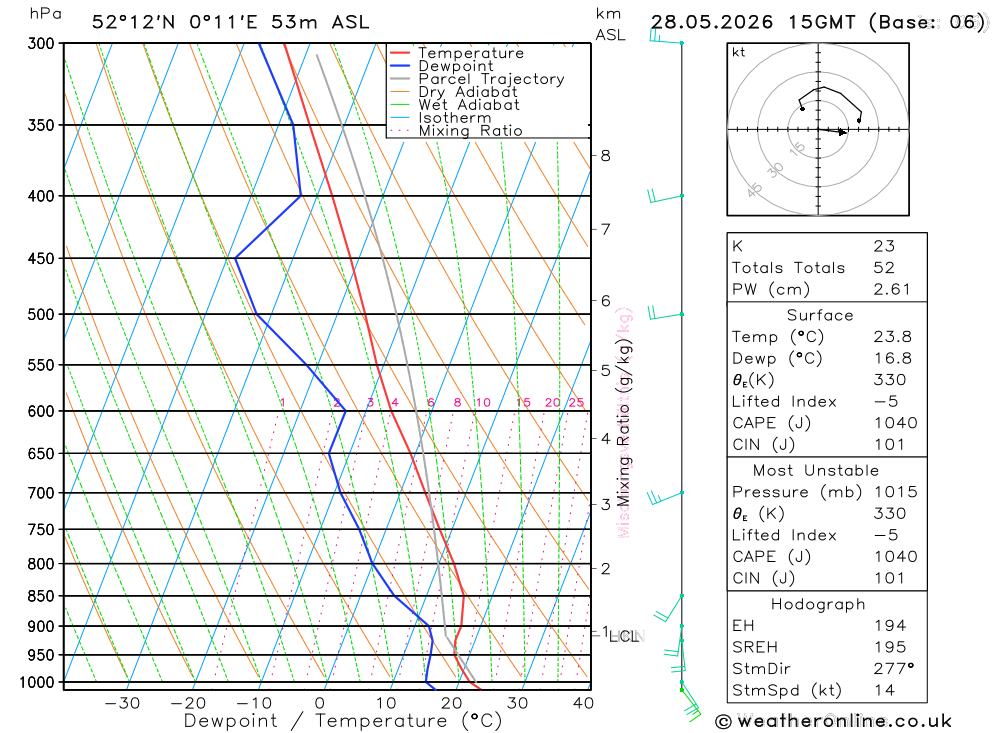Viewport: 1000px width, 733px height.
Task: Select the "Wet Adiabat" legend label
Action: point(469,105)
